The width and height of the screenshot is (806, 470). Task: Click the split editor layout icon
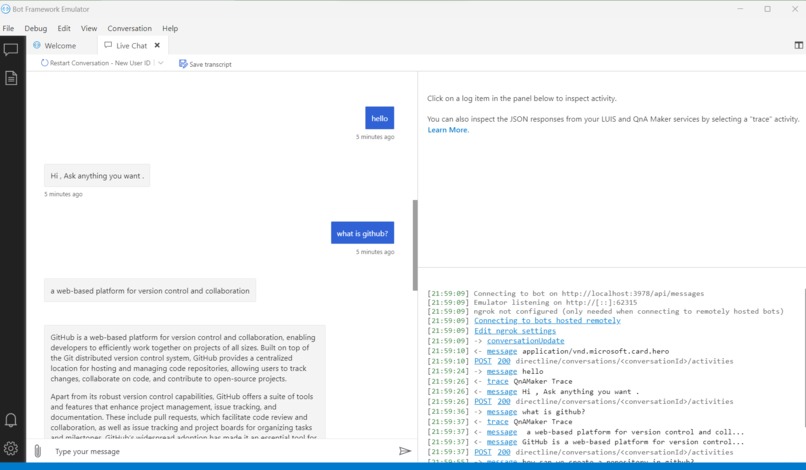(798, 45)
